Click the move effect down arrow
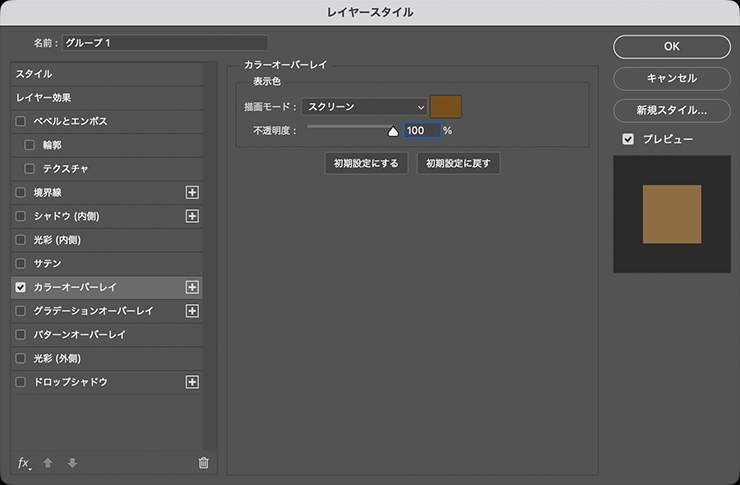The height and width of the screenshot is (485, 740). point(72,463)
